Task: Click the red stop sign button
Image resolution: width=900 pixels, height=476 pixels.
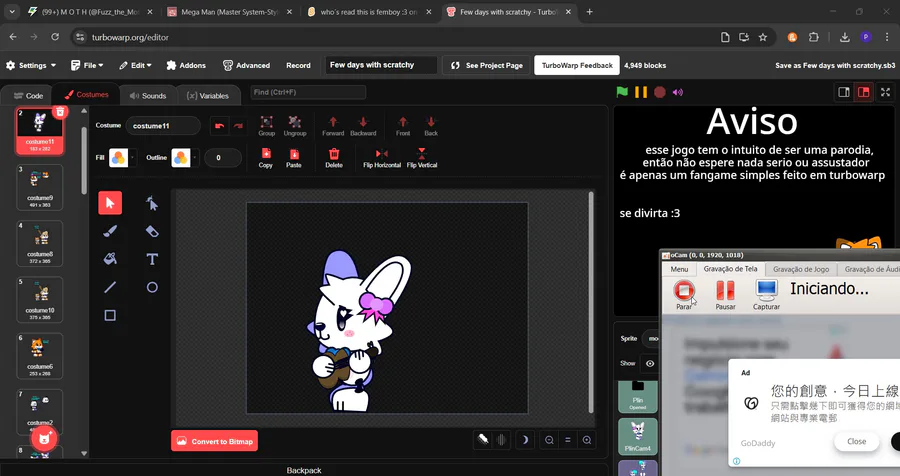Action: point(660,92)
